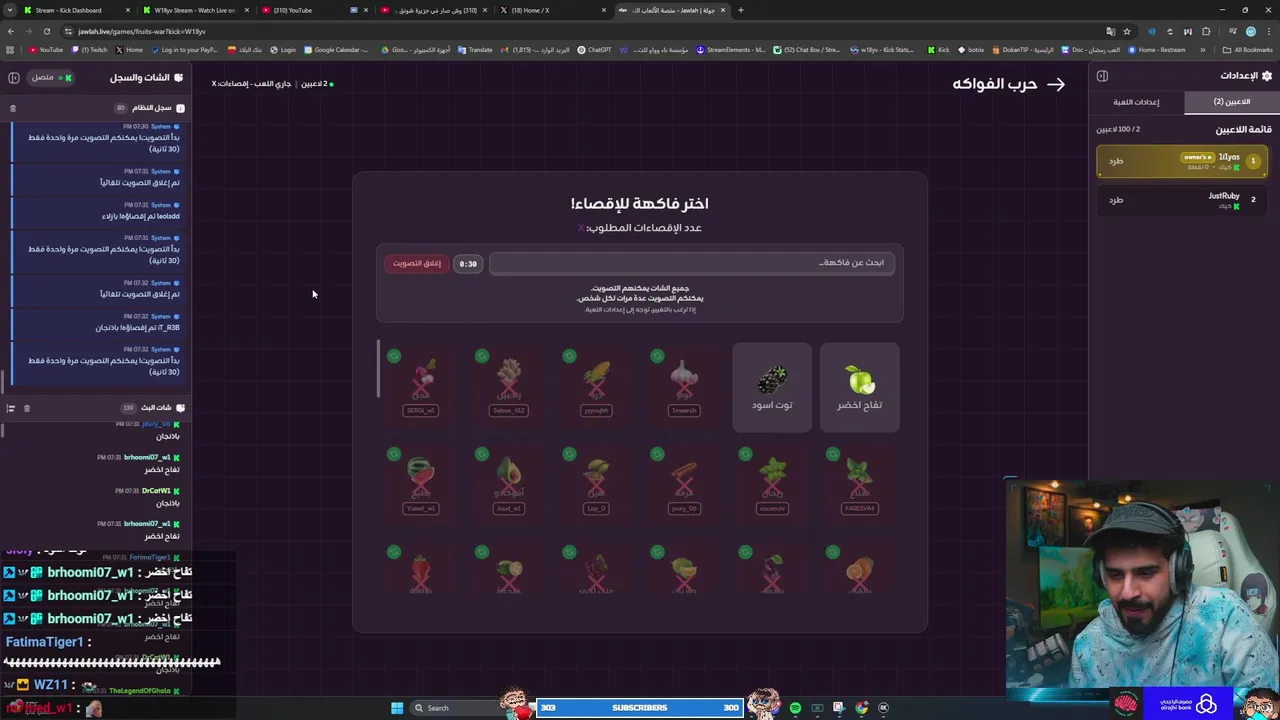Restore the eliminated ginger card
Screen dimensions: 1280x720
tap(482, 356)
